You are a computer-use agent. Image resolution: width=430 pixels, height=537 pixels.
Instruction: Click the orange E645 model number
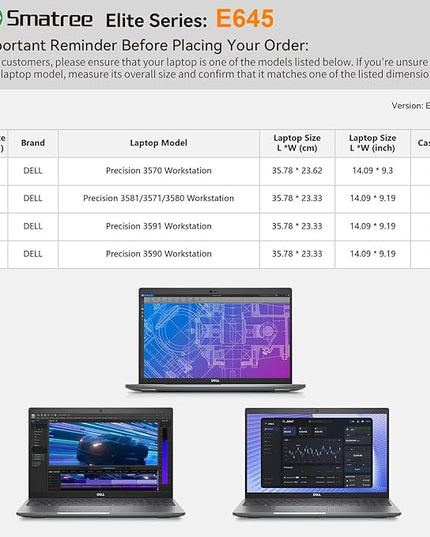[245, 19]
